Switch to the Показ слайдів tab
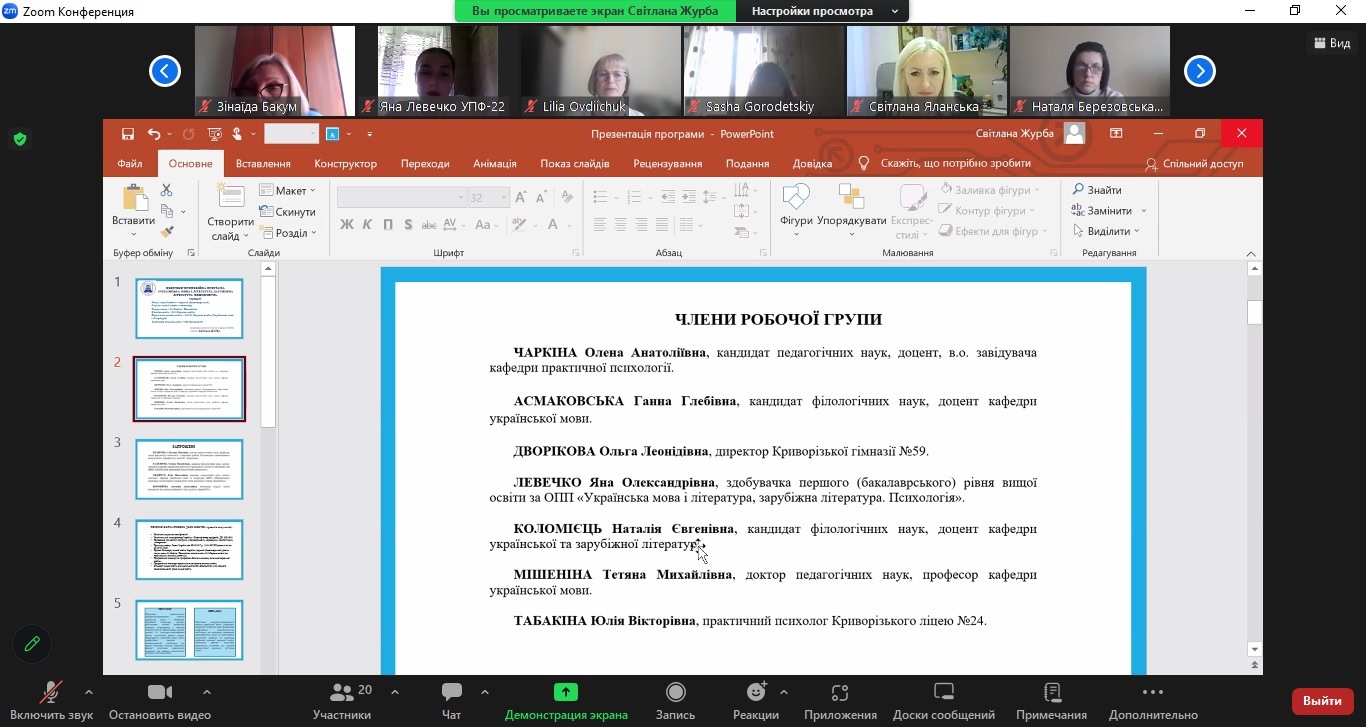1366x727 pixels. tap(575, 163)
